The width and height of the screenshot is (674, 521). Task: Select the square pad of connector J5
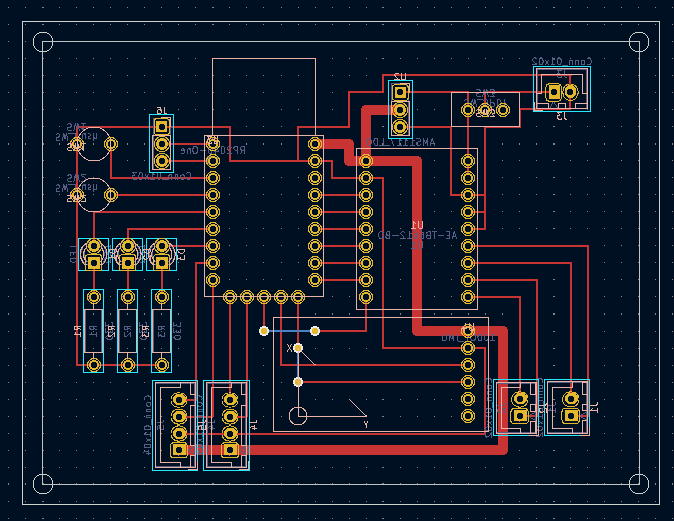pyautogui.click(x=179, y=450)
